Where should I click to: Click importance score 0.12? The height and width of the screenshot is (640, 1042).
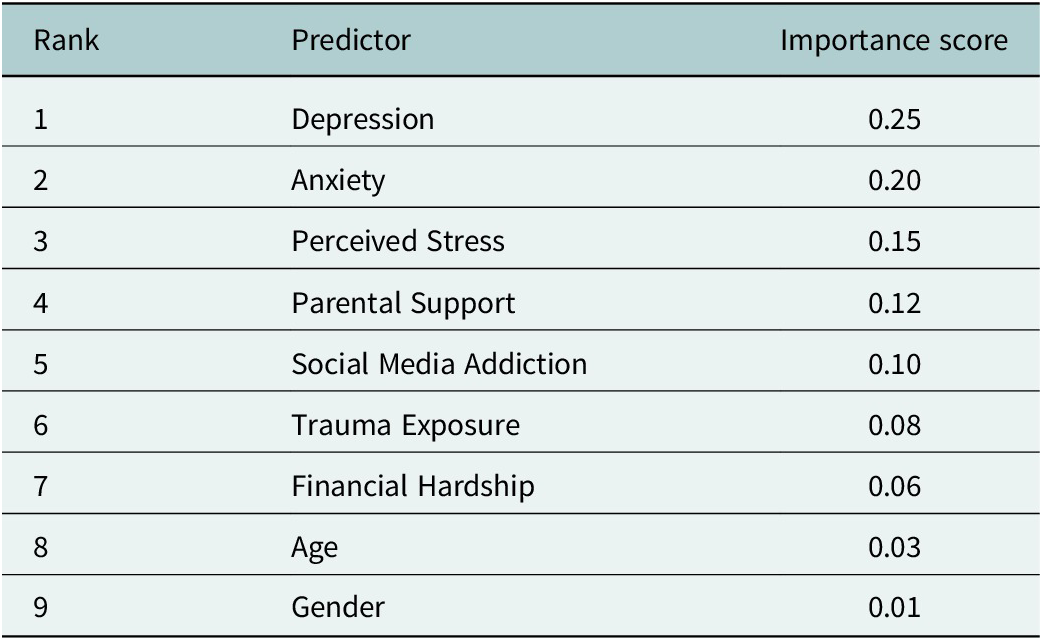894,304
